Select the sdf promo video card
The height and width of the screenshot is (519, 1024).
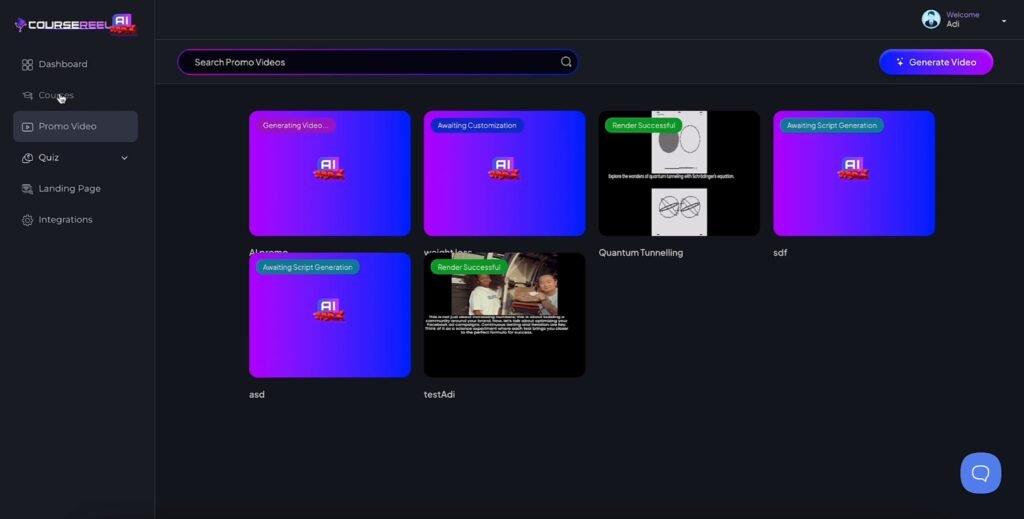(853, 173)
